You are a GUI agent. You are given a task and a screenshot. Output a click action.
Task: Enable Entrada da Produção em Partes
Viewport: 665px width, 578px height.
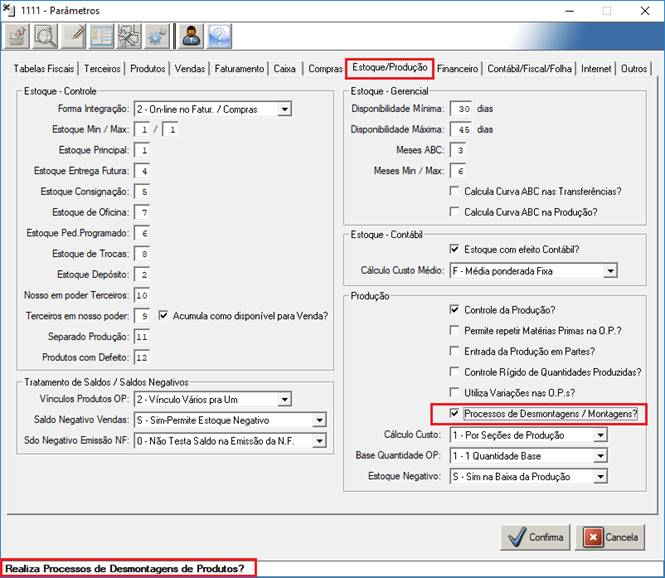(x=454, y=351)
